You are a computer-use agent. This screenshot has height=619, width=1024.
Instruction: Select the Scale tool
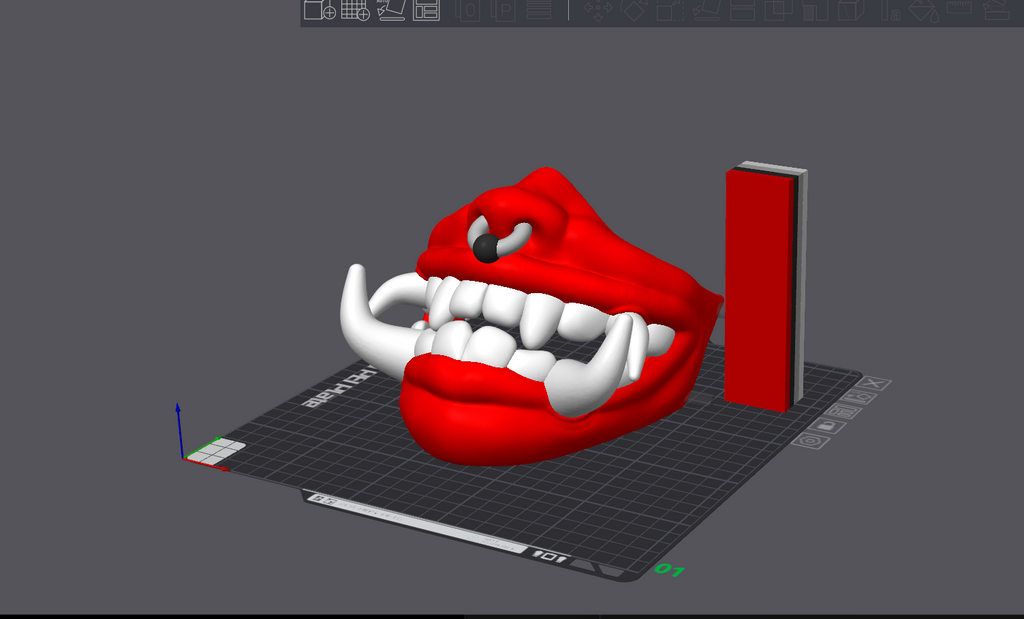[669, 10]
